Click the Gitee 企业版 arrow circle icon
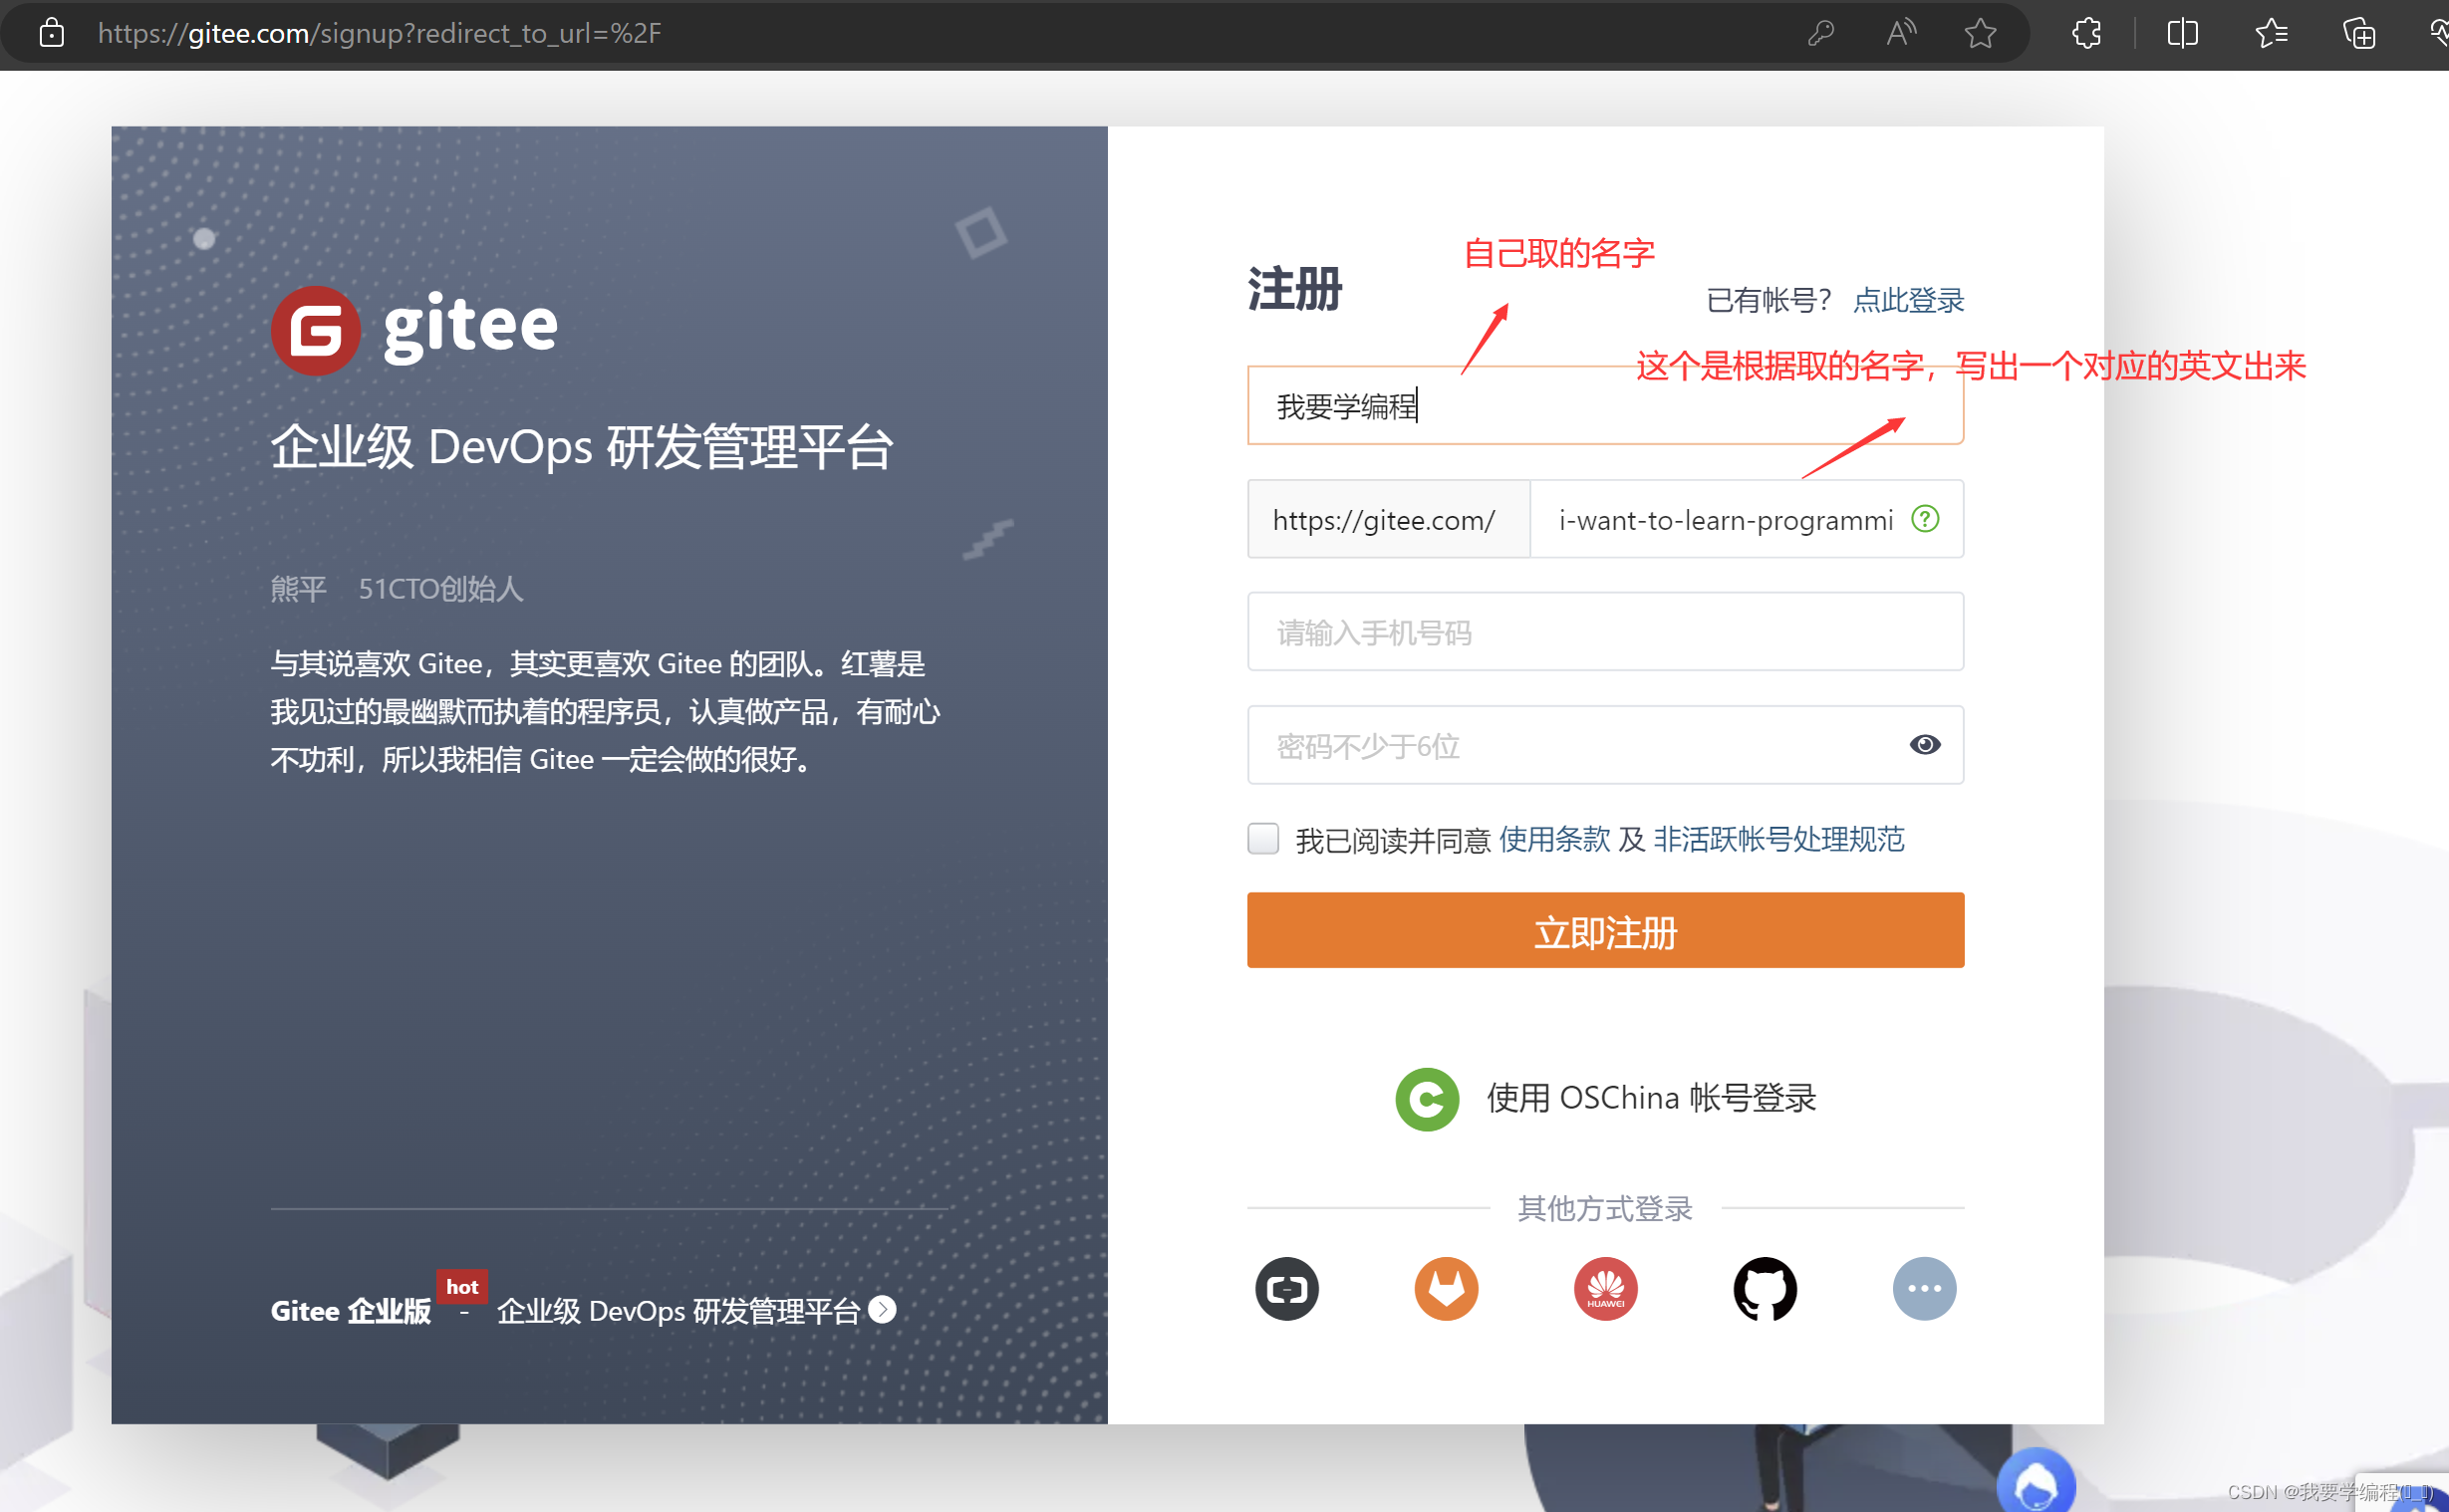 pyautogui.click(x=882, y=1310)
